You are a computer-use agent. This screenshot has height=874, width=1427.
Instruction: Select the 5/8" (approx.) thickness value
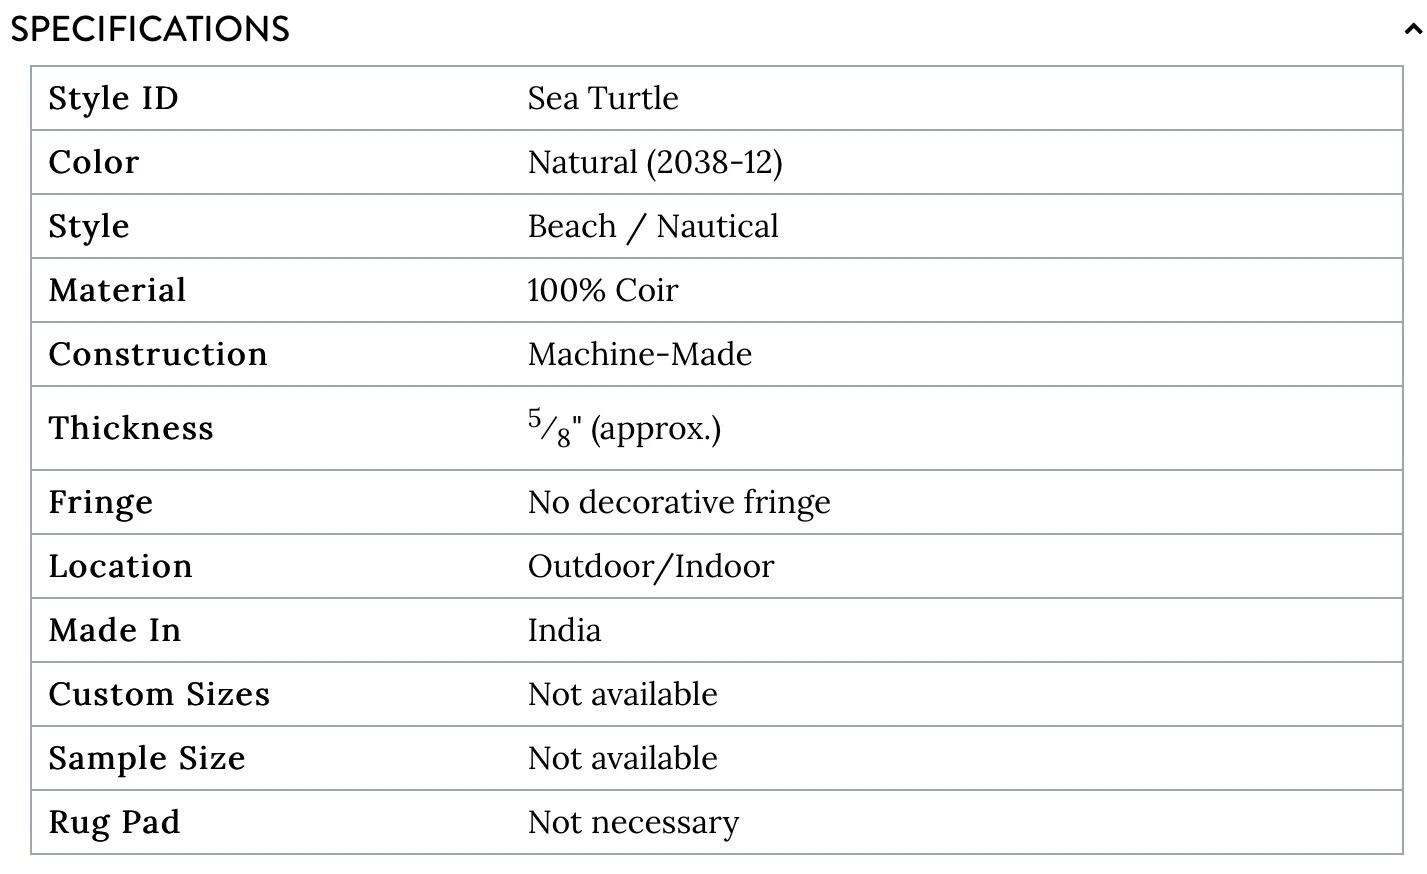pos(624,428)
